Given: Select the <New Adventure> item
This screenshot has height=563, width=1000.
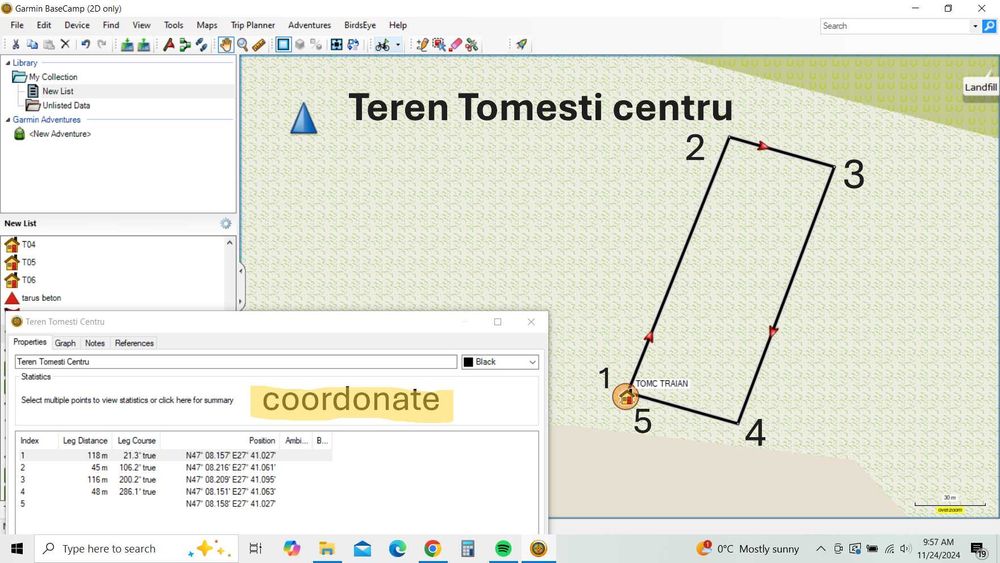Looking at the screenshot, I should (x=60, y=134).
